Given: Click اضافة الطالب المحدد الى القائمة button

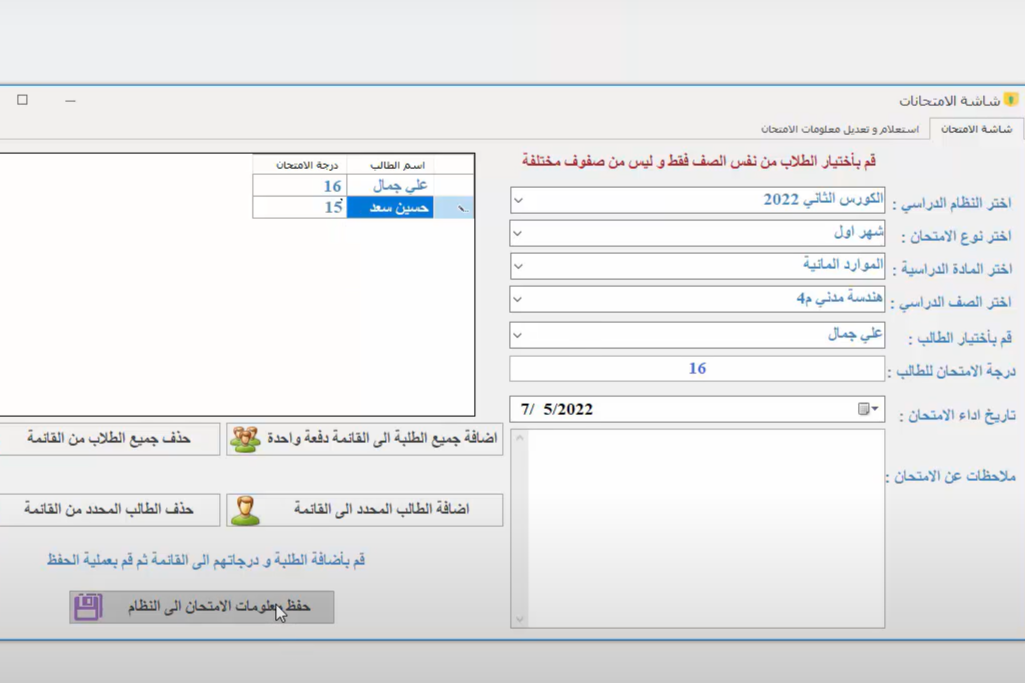Looking at the screenshot, I should point(365,510).
